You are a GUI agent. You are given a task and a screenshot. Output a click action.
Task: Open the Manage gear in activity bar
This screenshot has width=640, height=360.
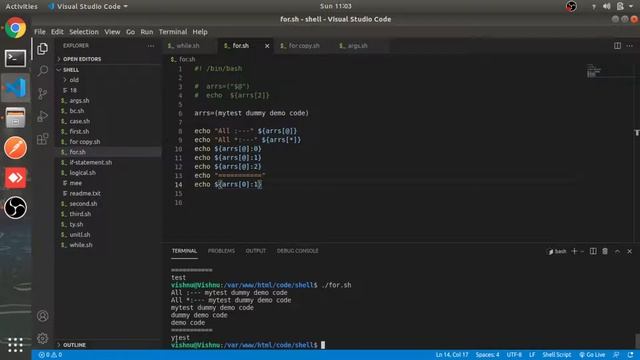42,338
